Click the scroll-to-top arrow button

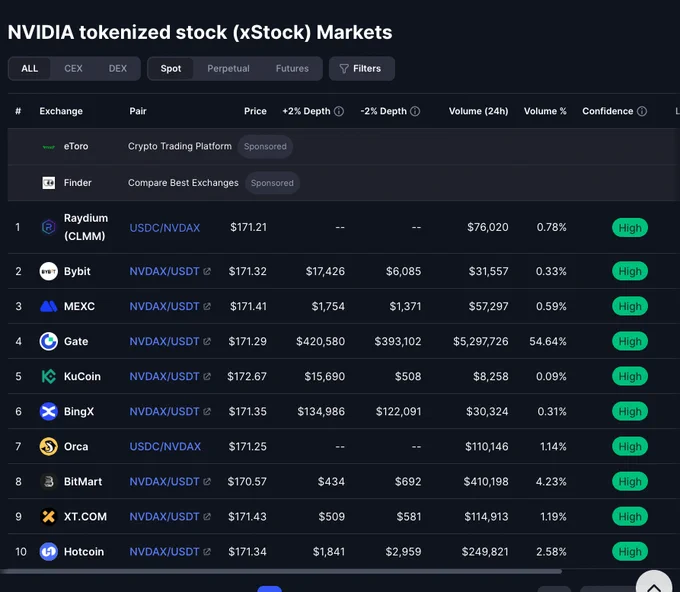(x=654, y=583)
